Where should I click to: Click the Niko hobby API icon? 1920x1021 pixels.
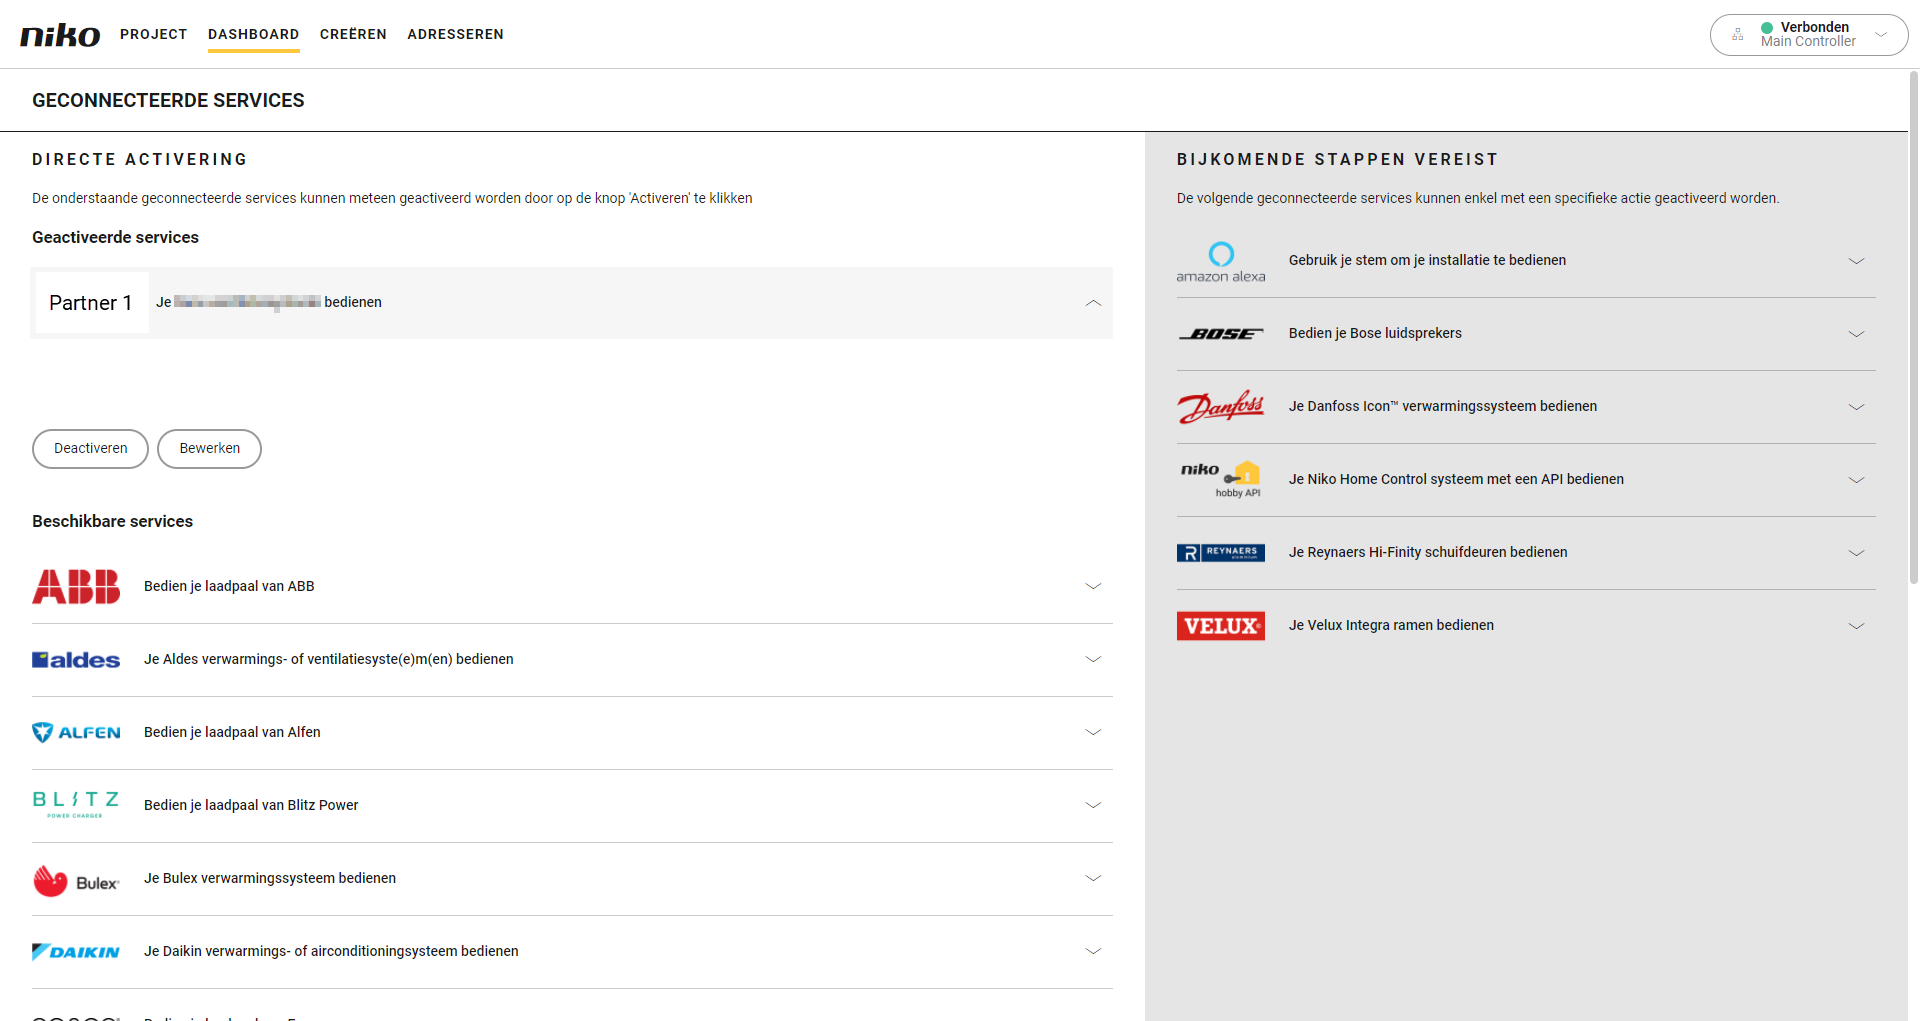(x=1220, y=480)
